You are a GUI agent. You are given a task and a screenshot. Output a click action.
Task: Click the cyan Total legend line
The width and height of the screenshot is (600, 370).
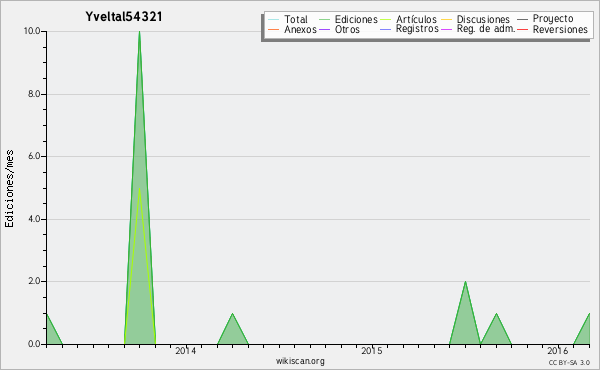click(x=274, y=19)
